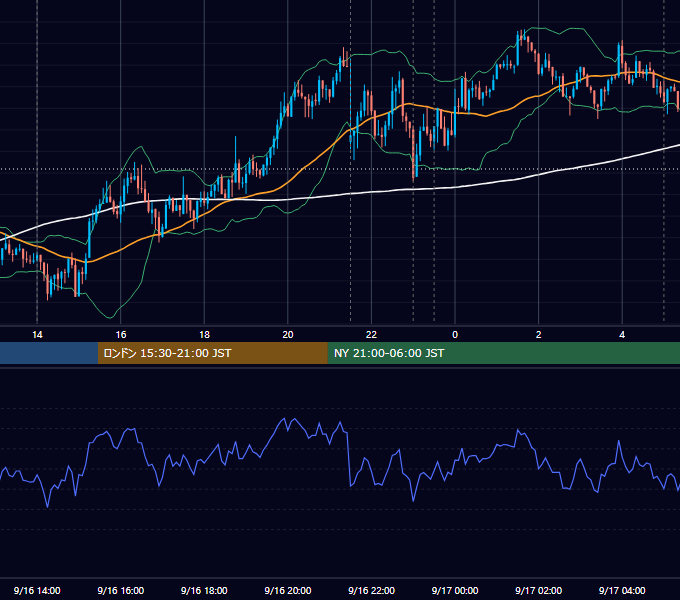Click the 9/16 16:00 time label

[x=121, y=590]
